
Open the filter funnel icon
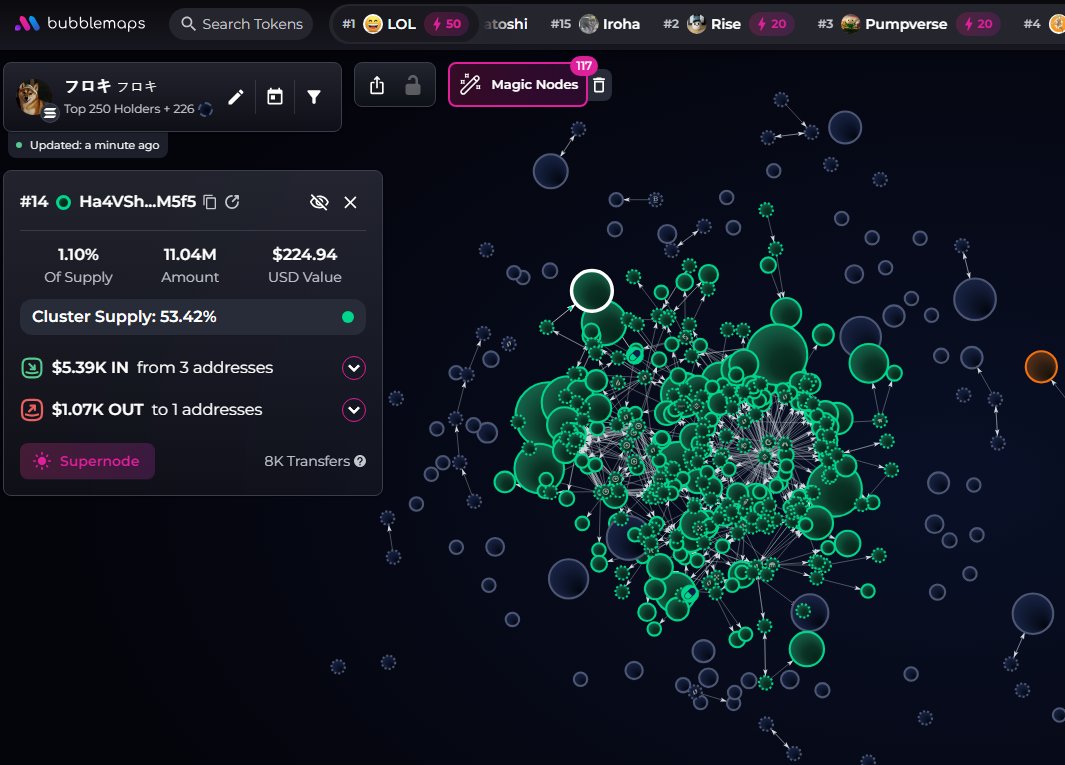tap(314, 97)
